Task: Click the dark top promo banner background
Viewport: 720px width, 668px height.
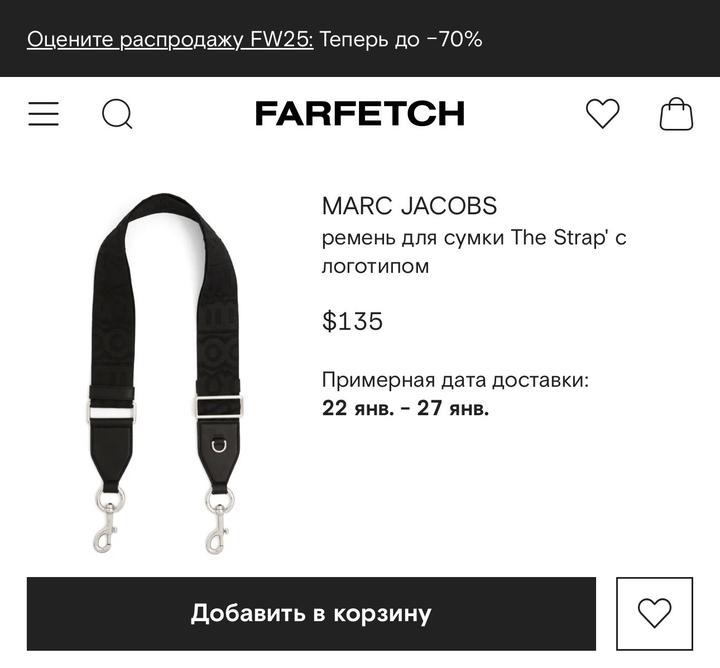Action: (597, 39)
